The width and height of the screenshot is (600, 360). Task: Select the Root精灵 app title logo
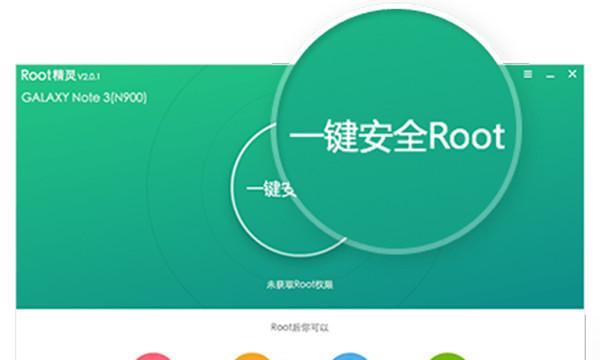[49, 75]
